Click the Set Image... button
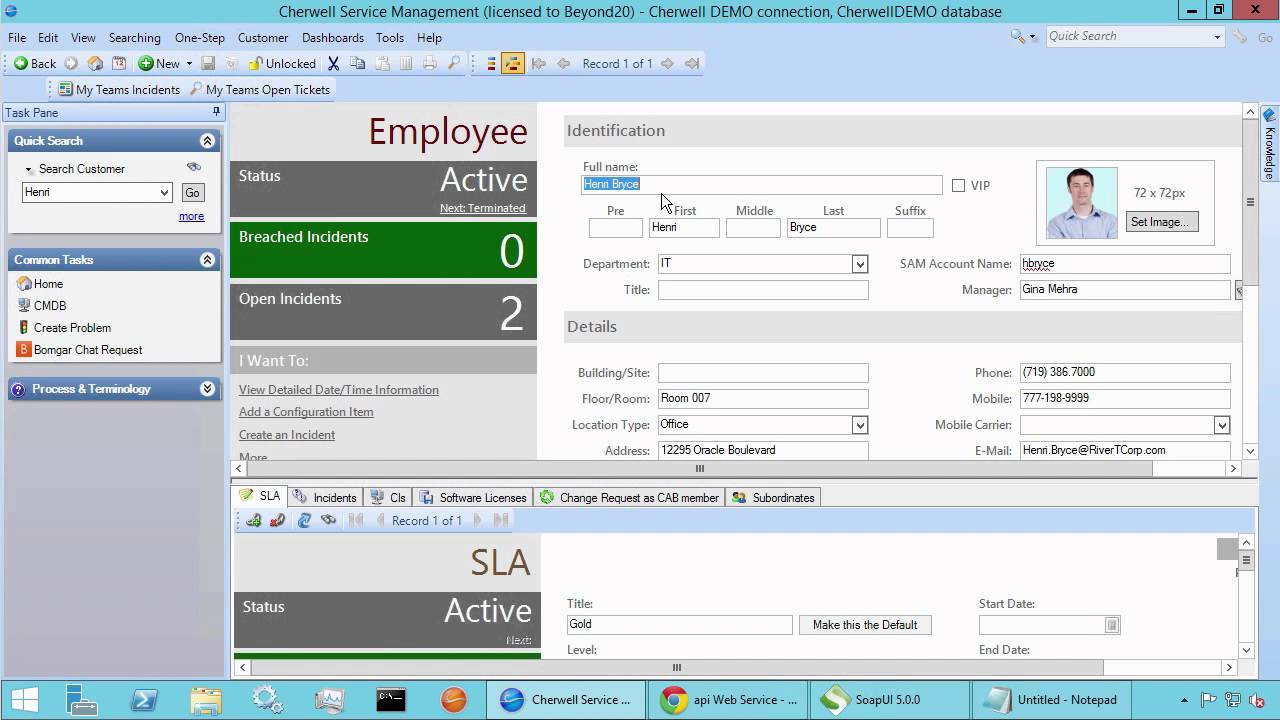This screenshot has width=1280, height=720. click(x=1161, y=222)
